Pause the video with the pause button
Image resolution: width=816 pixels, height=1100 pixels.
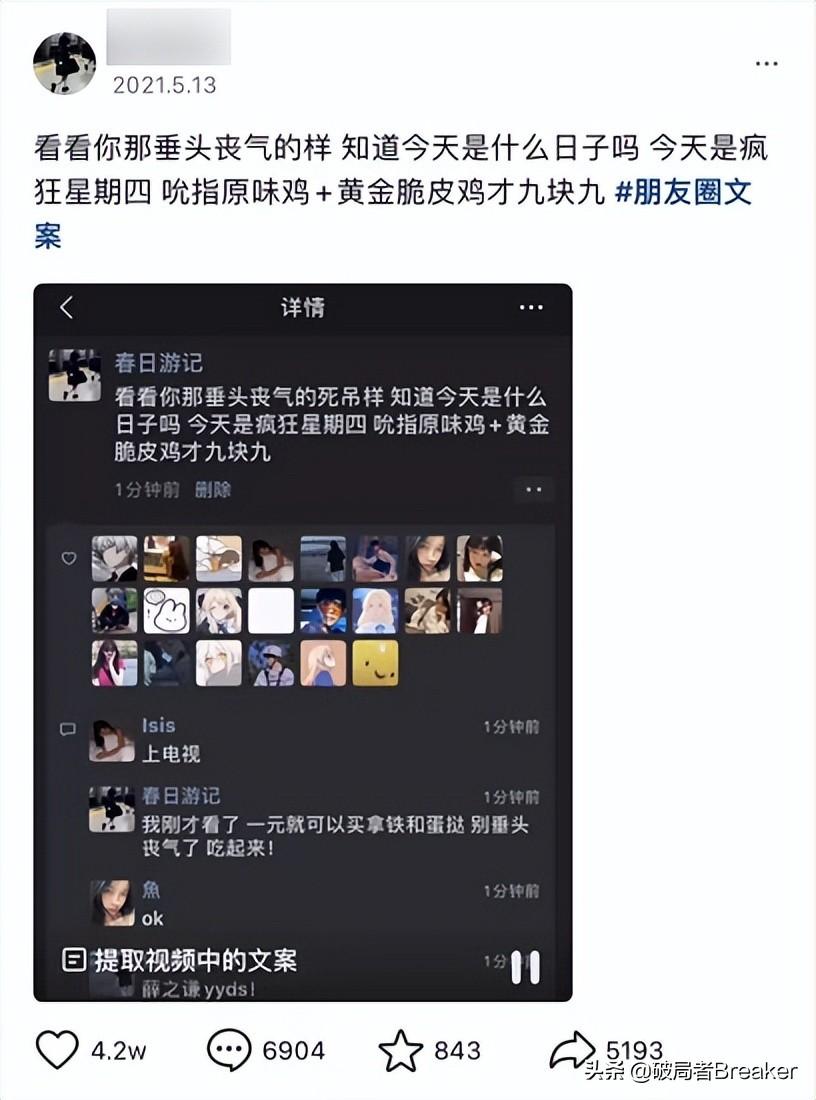(526, 967)
